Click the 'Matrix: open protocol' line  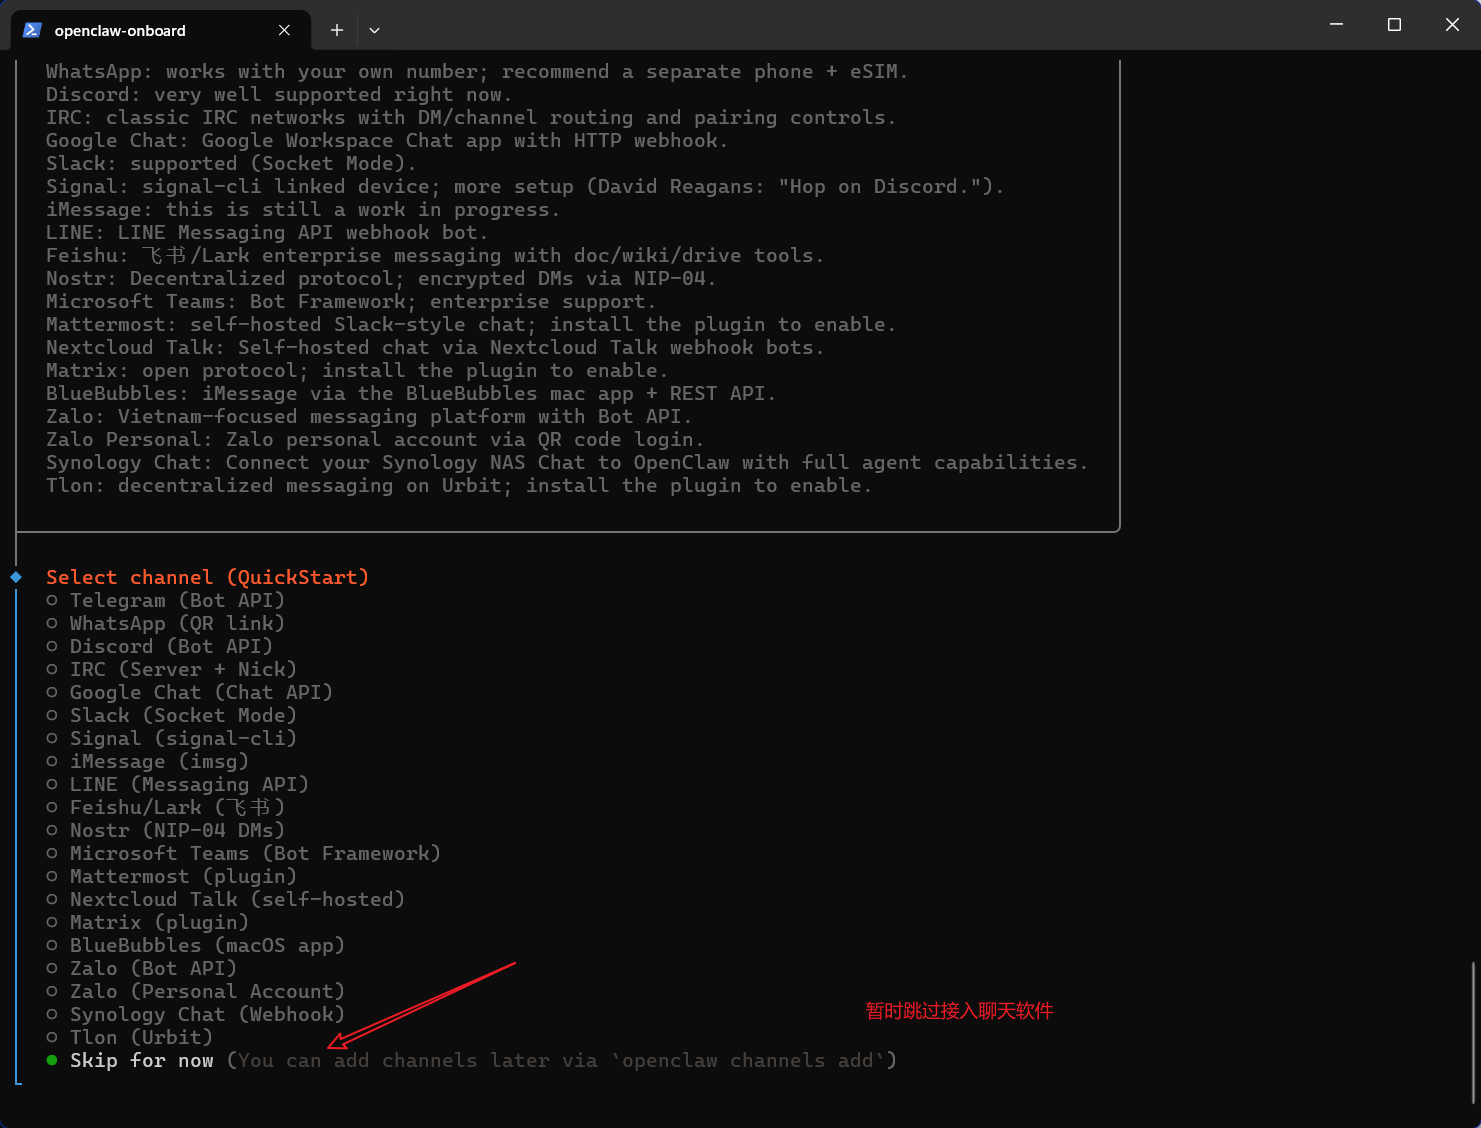pyautogui.click(x=357, y=370)
